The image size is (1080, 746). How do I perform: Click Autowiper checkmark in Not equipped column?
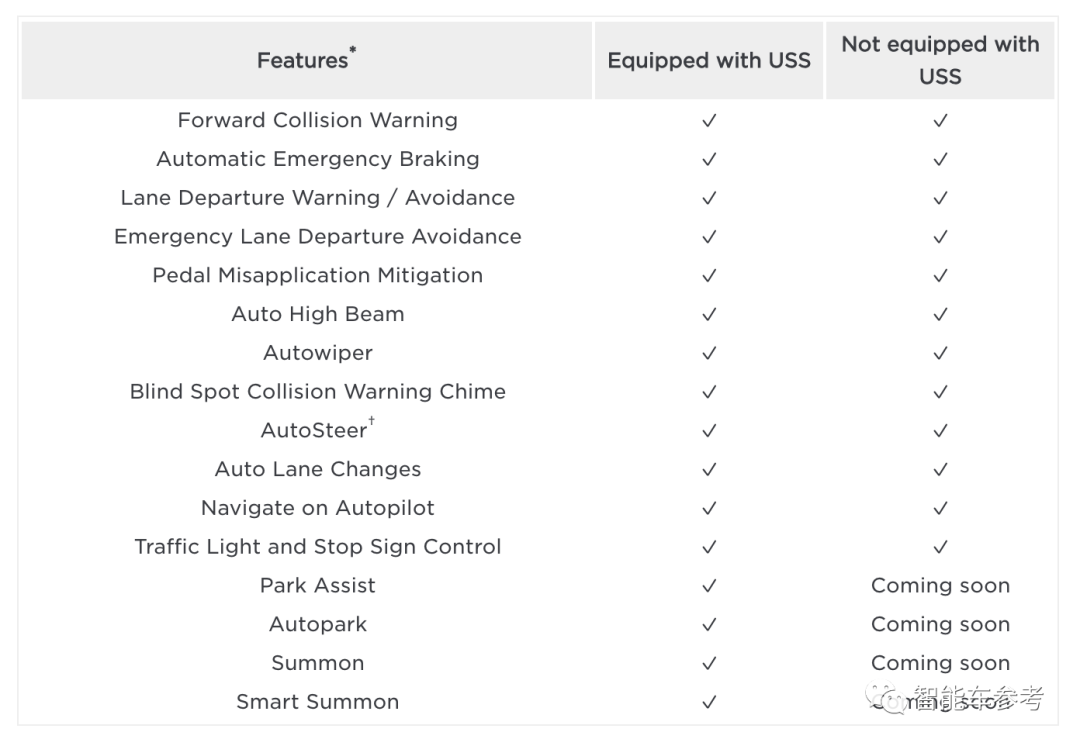click(940, 353)
